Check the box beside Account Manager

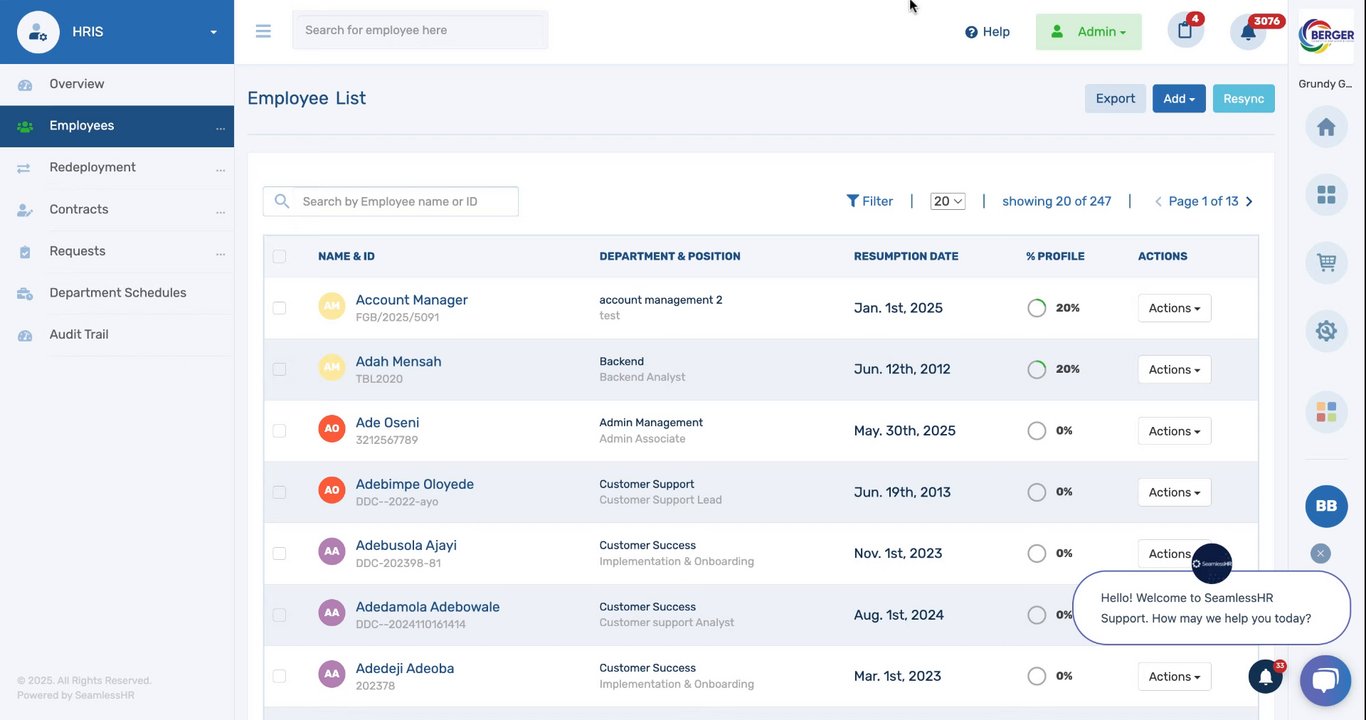tap(279, 308)
